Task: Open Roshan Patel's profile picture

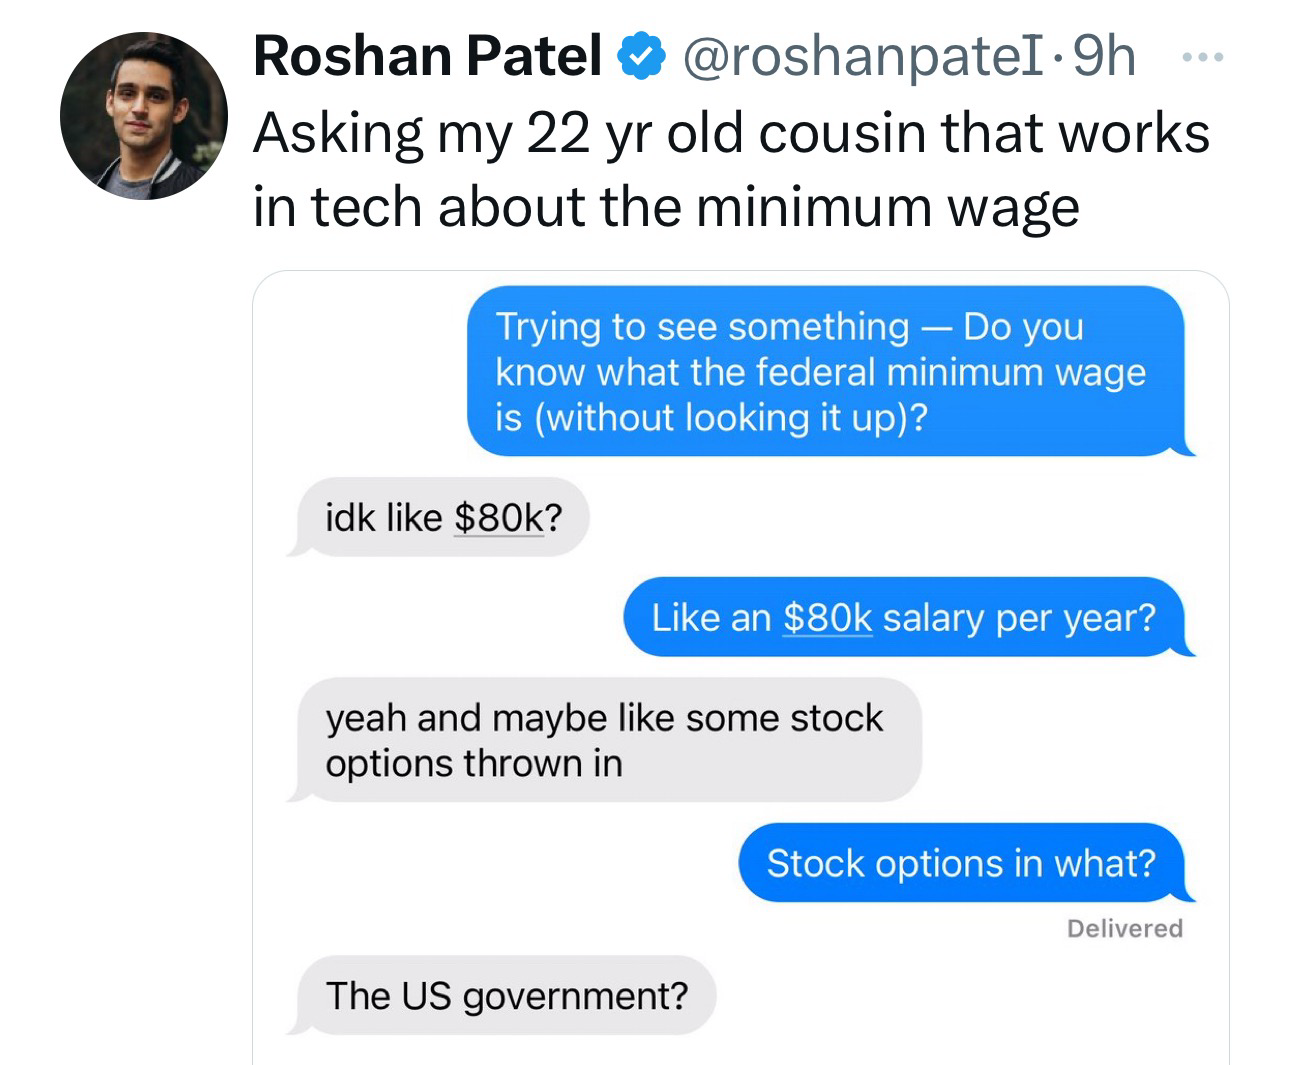Action: pos(143,115)
